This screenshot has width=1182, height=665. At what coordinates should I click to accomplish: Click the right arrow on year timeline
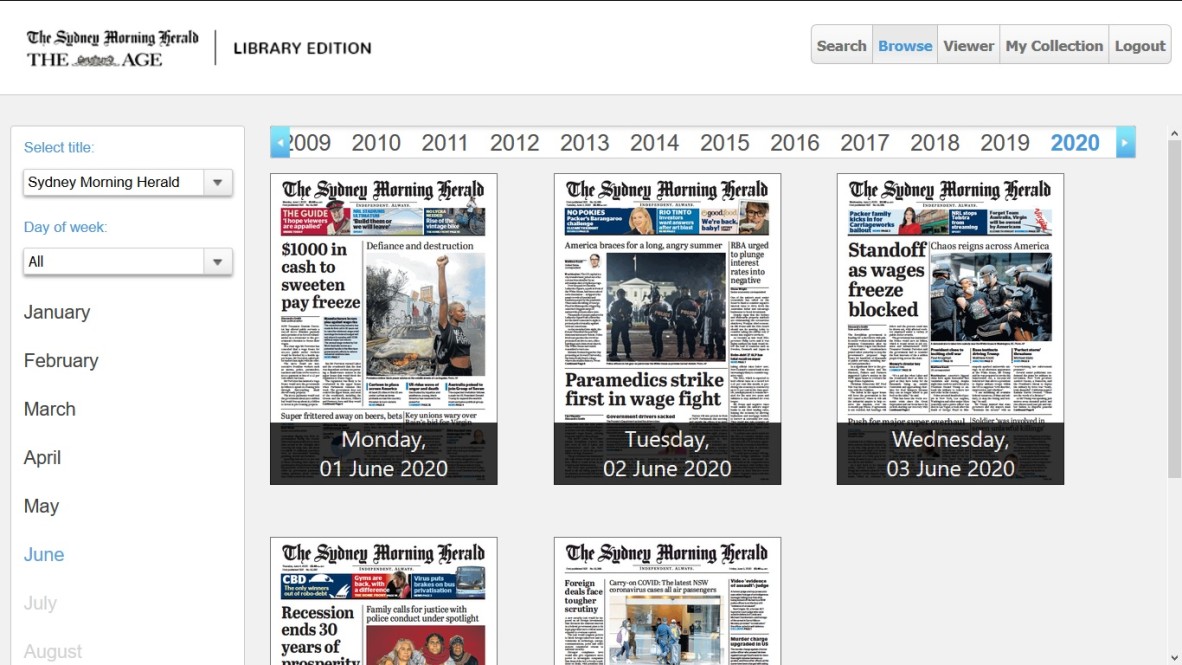click(x=1125, y=142)
